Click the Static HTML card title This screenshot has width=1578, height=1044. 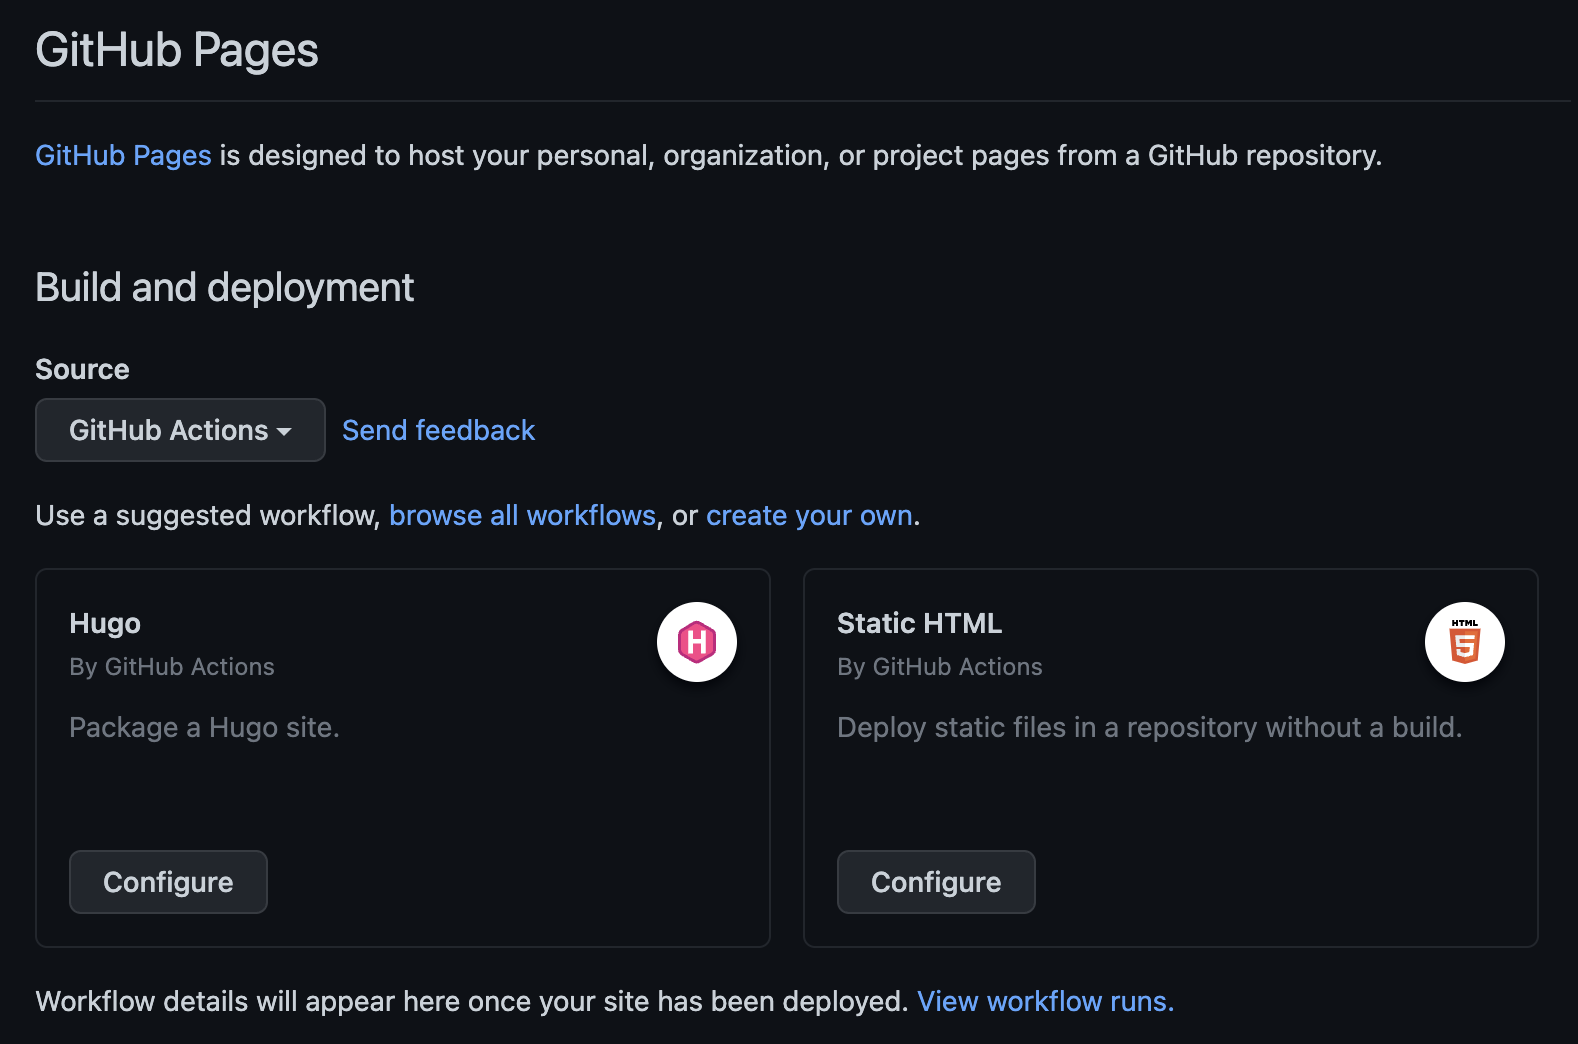pos(919,623)
